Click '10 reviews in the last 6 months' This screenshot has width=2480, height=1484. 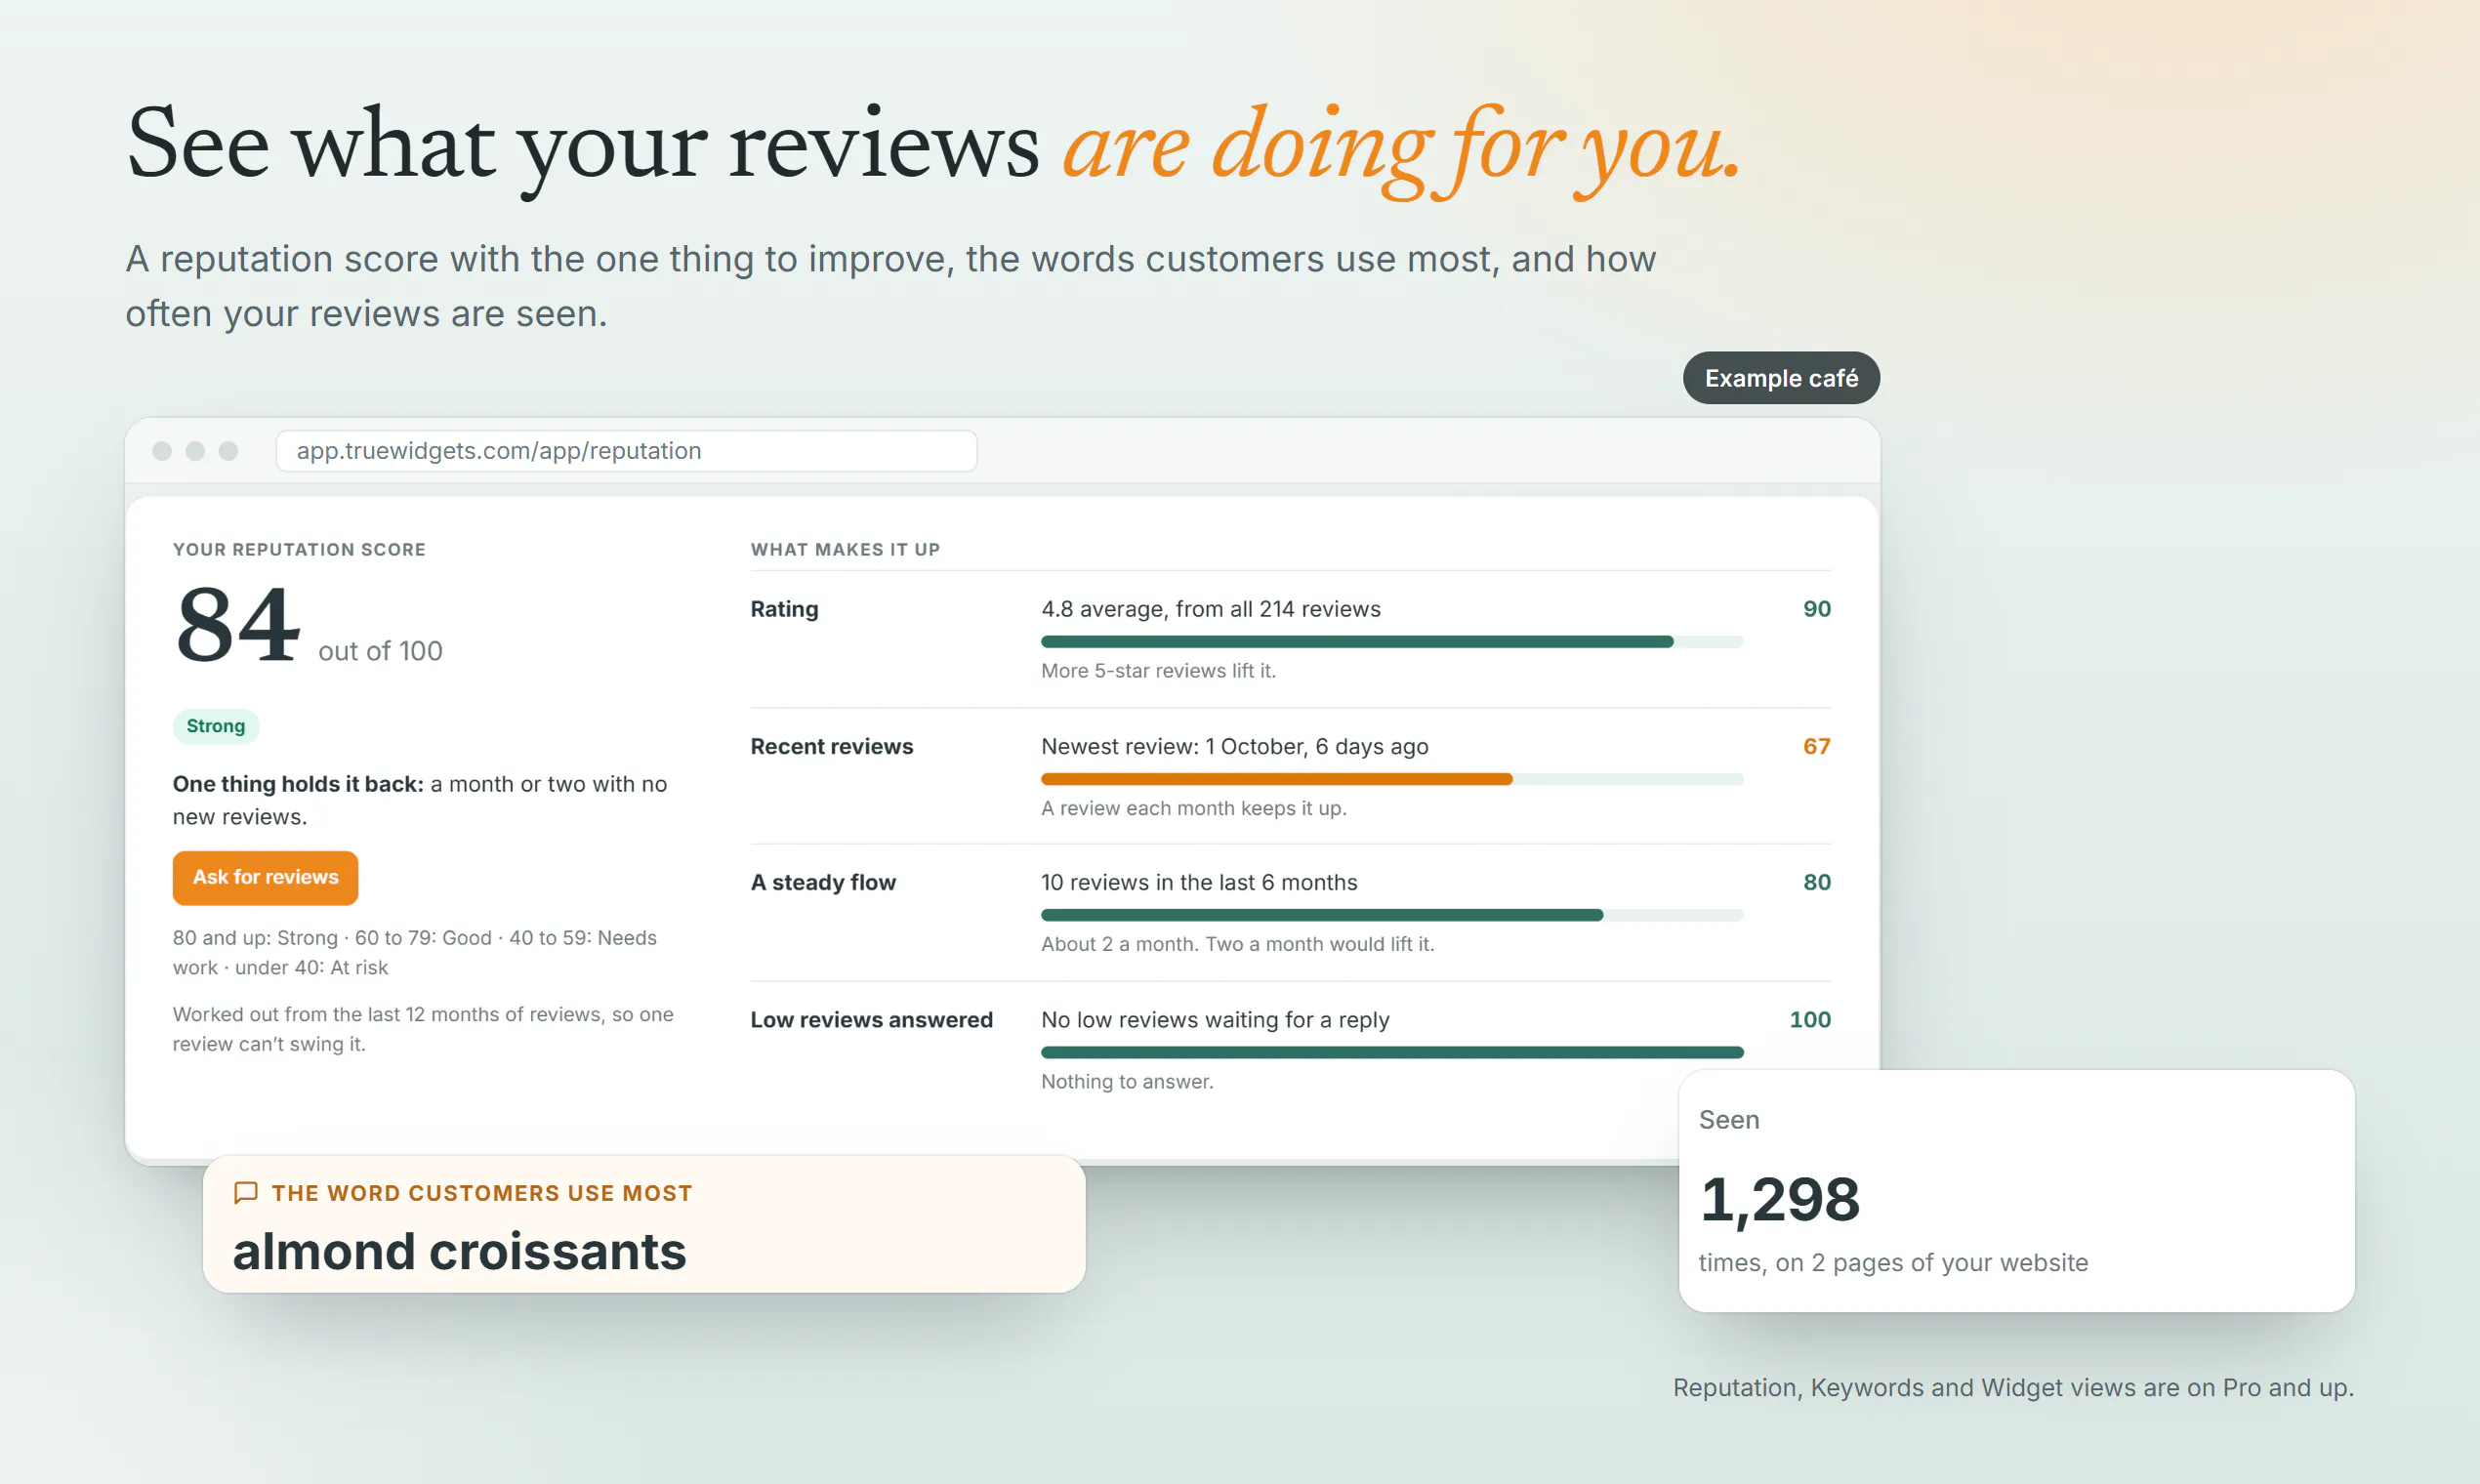click(x=1199, y=882)
